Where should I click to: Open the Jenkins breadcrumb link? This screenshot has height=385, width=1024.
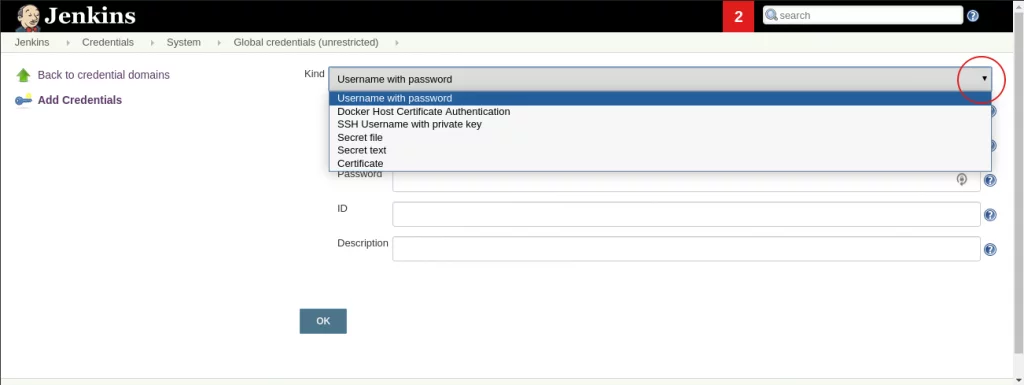pyautogui.click(x=32, y=42)
